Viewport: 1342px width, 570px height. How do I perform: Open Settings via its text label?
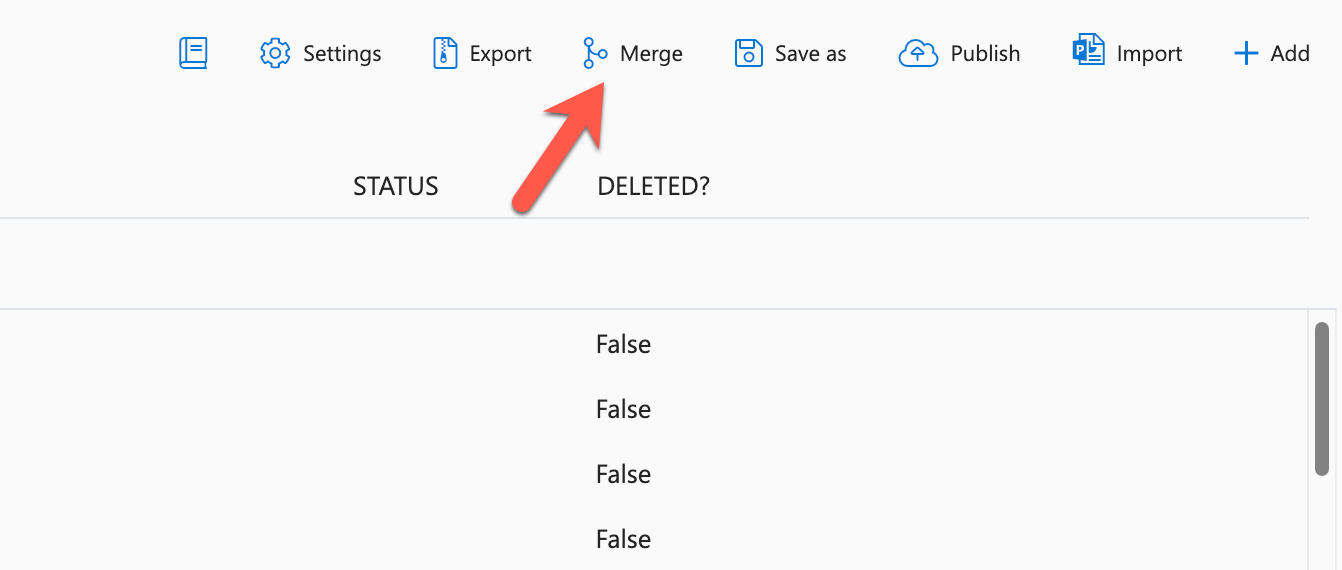342,54
